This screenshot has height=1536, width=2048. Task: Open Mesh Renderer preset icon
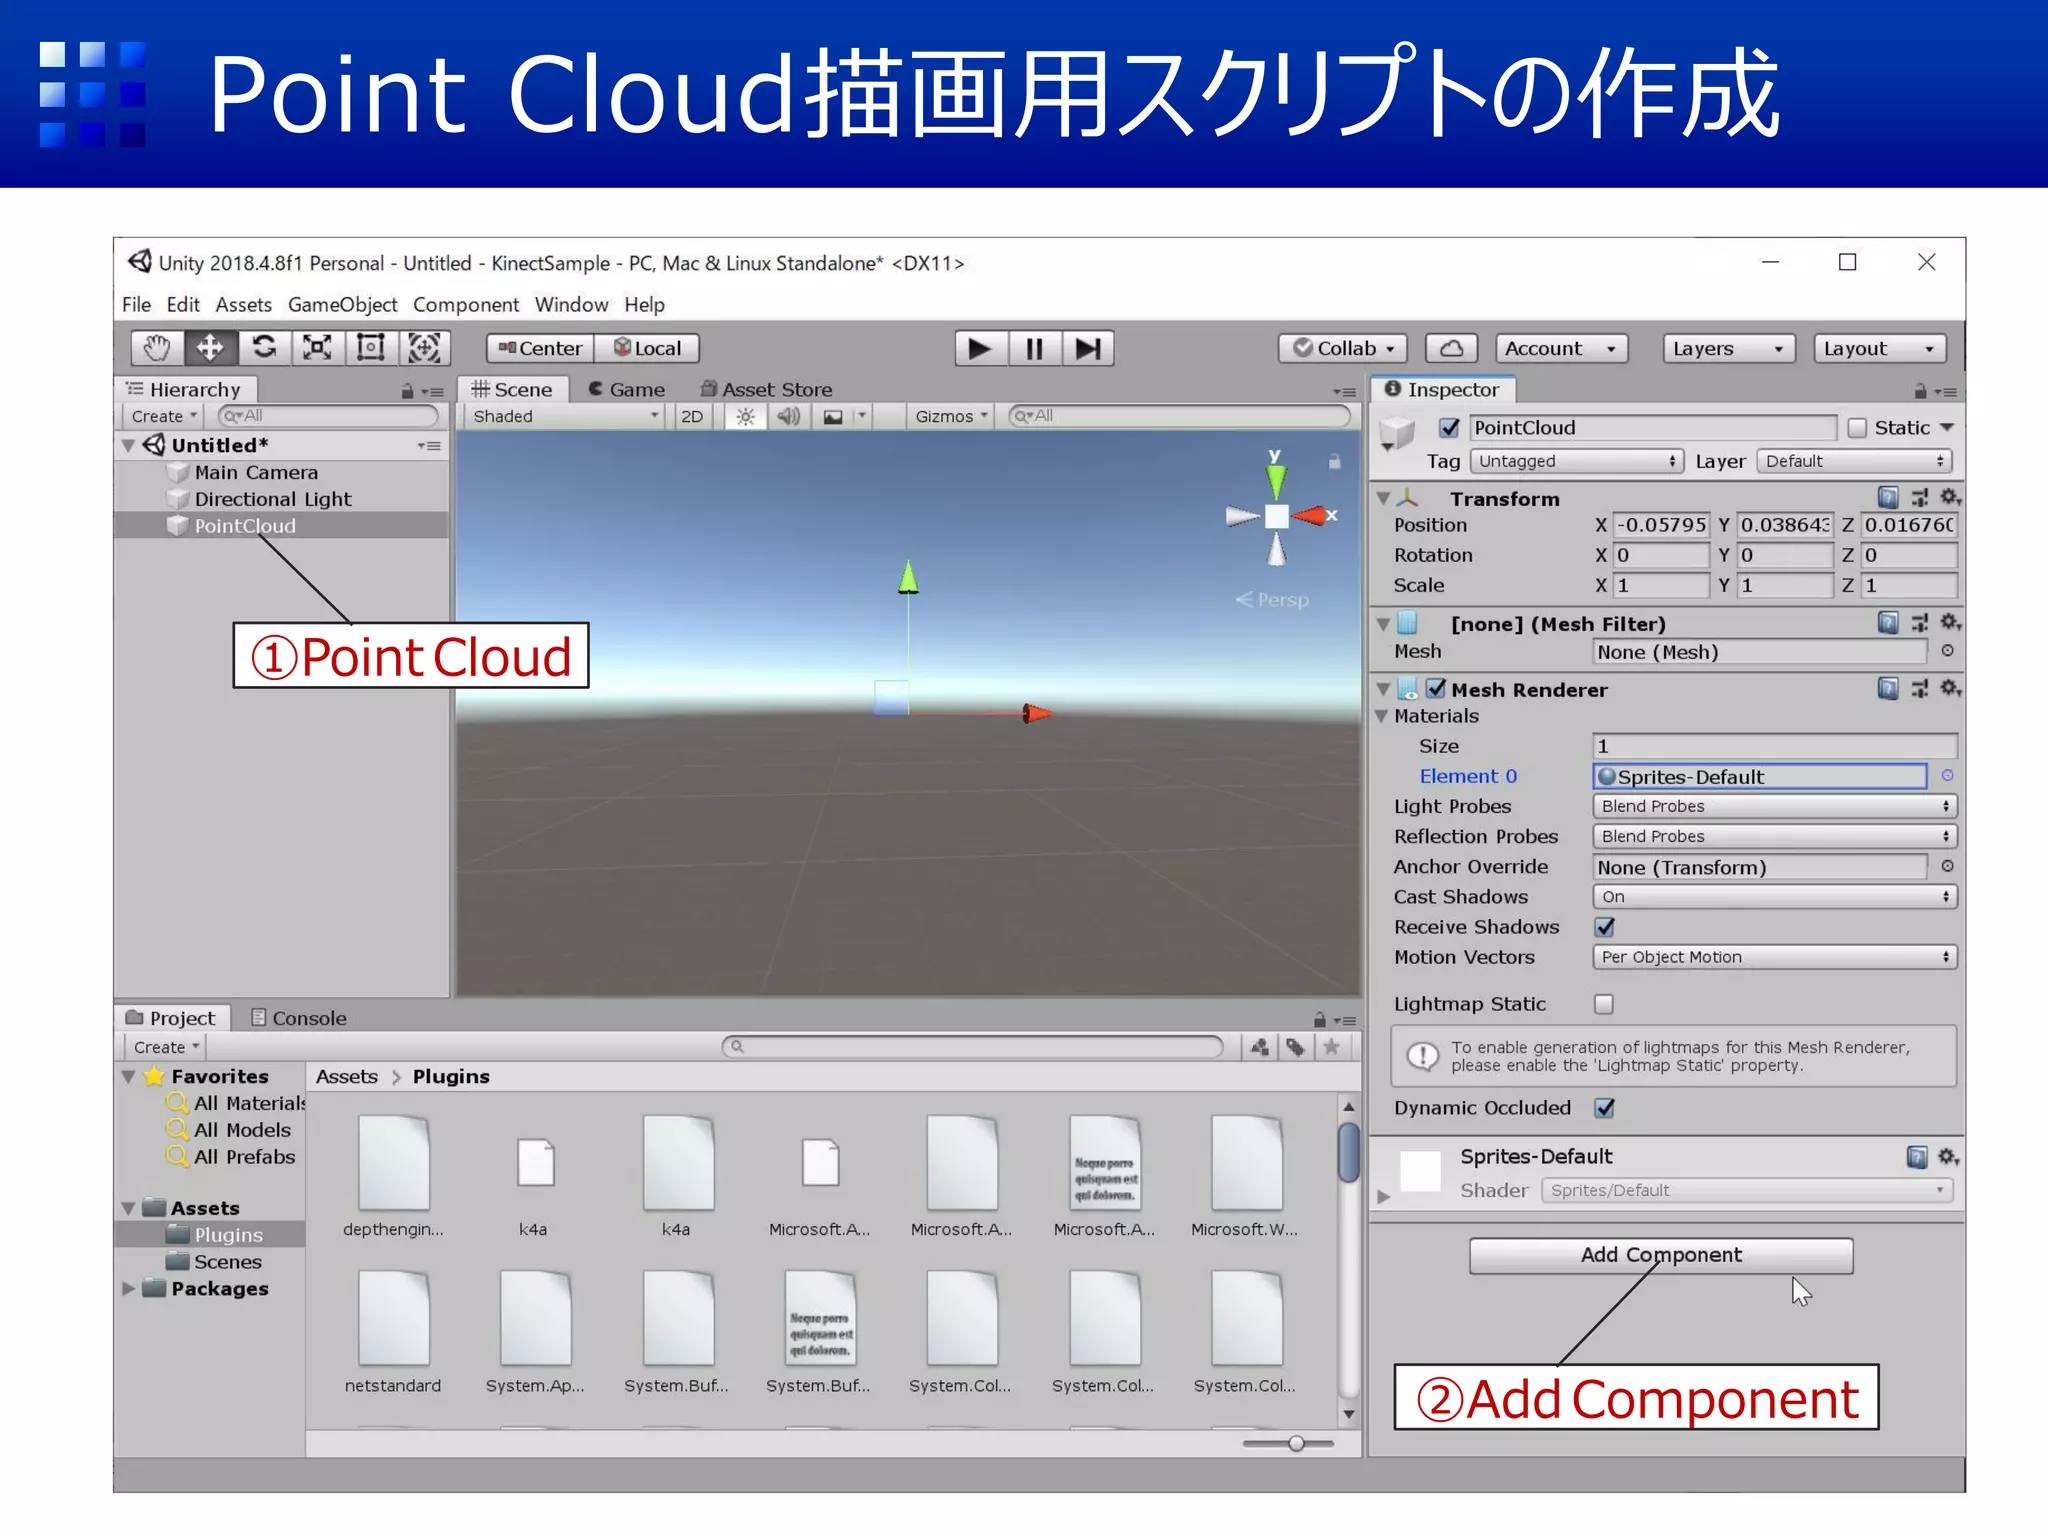1920,689
